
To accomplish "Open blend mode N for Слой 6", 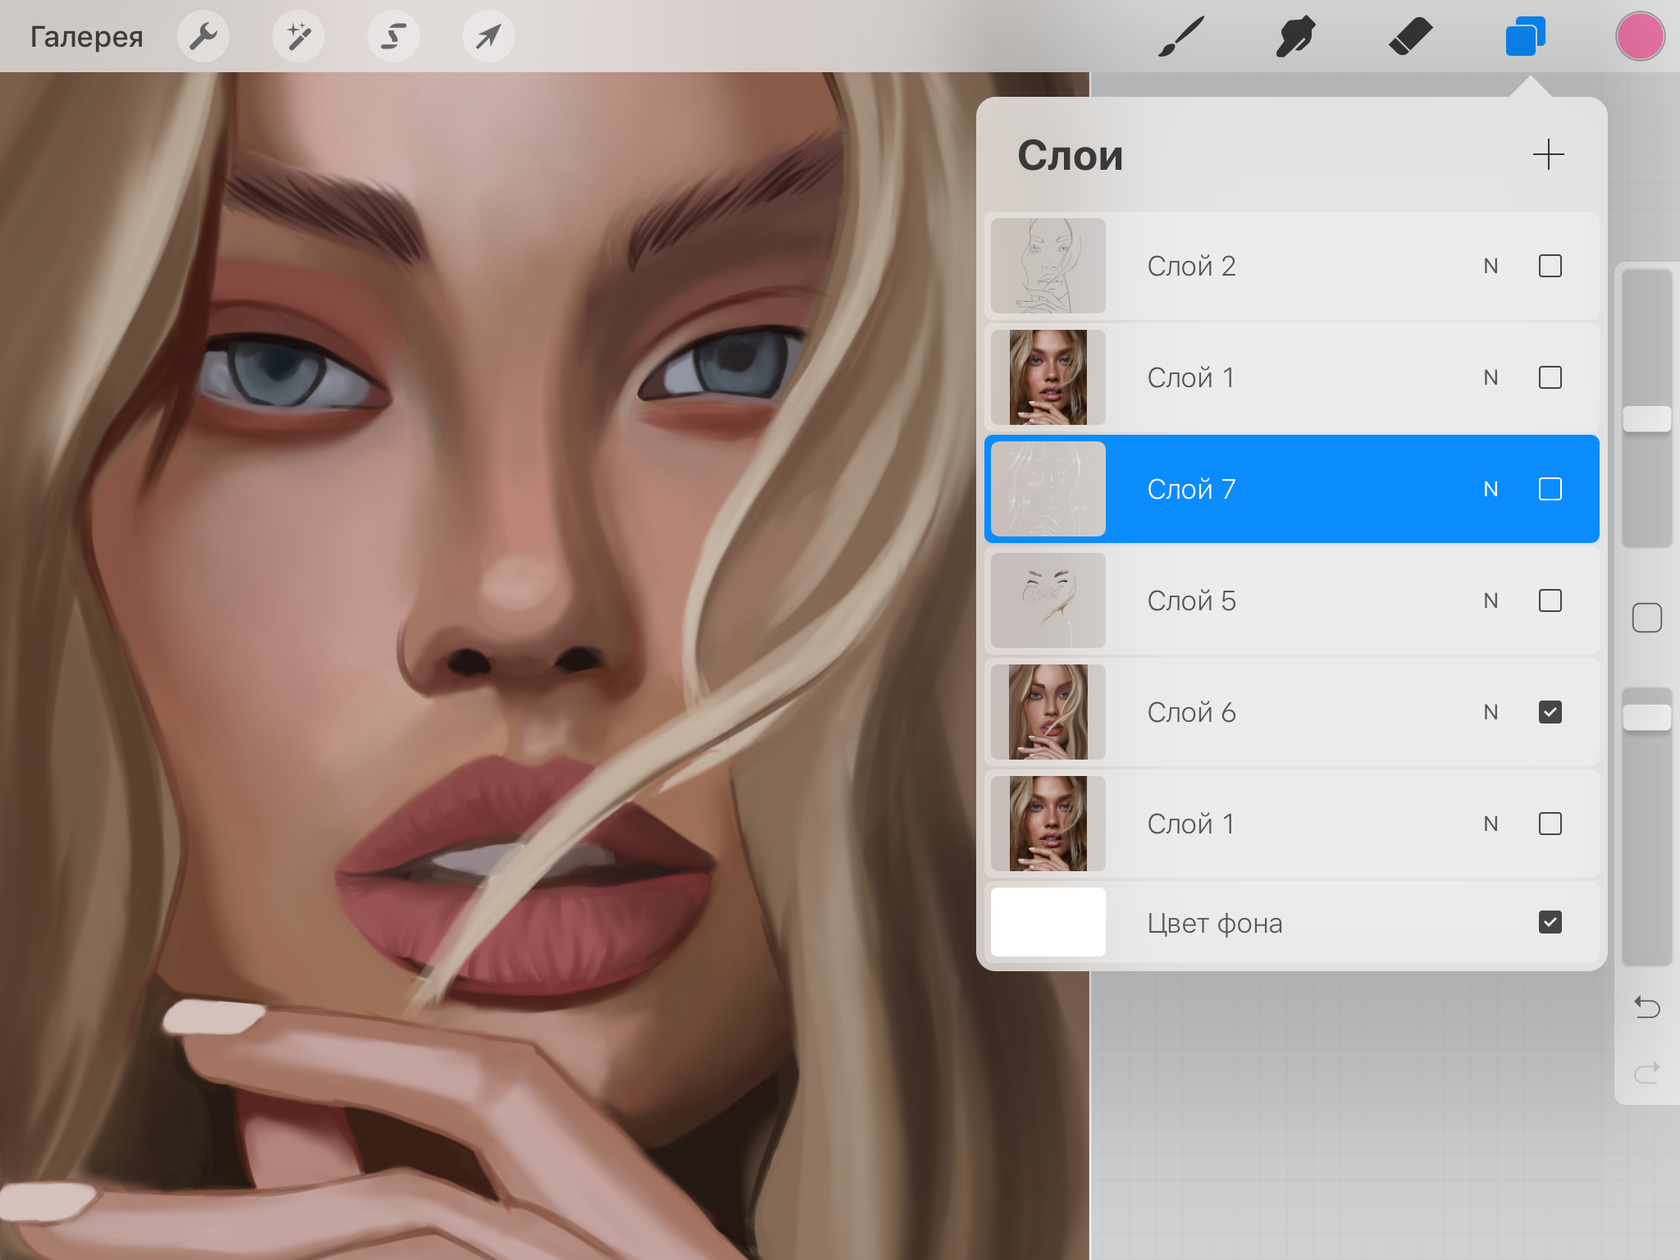I will (x=1491, y=712).
